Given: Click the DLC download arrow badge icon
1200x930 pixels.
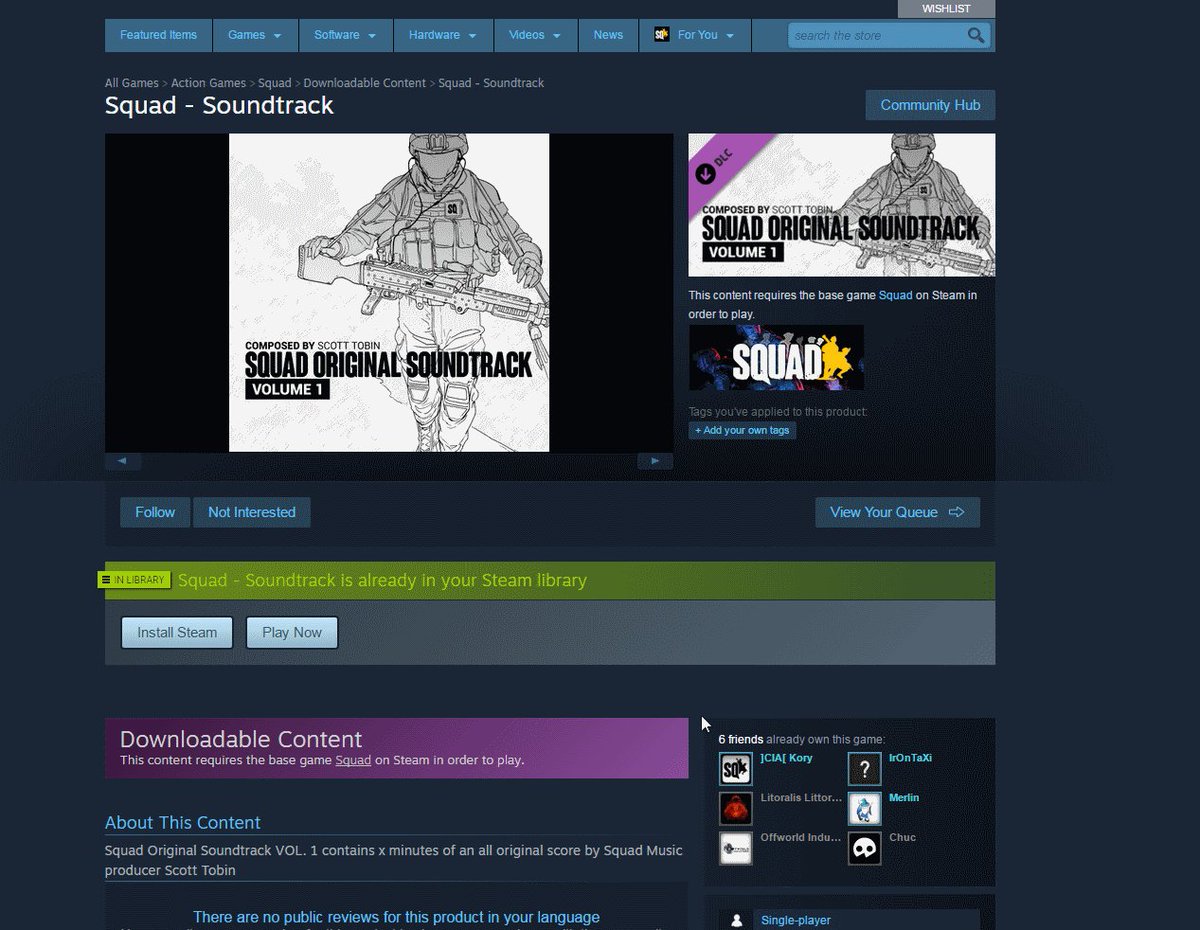Looking at the screenshot, I should [x=705, y=174].
